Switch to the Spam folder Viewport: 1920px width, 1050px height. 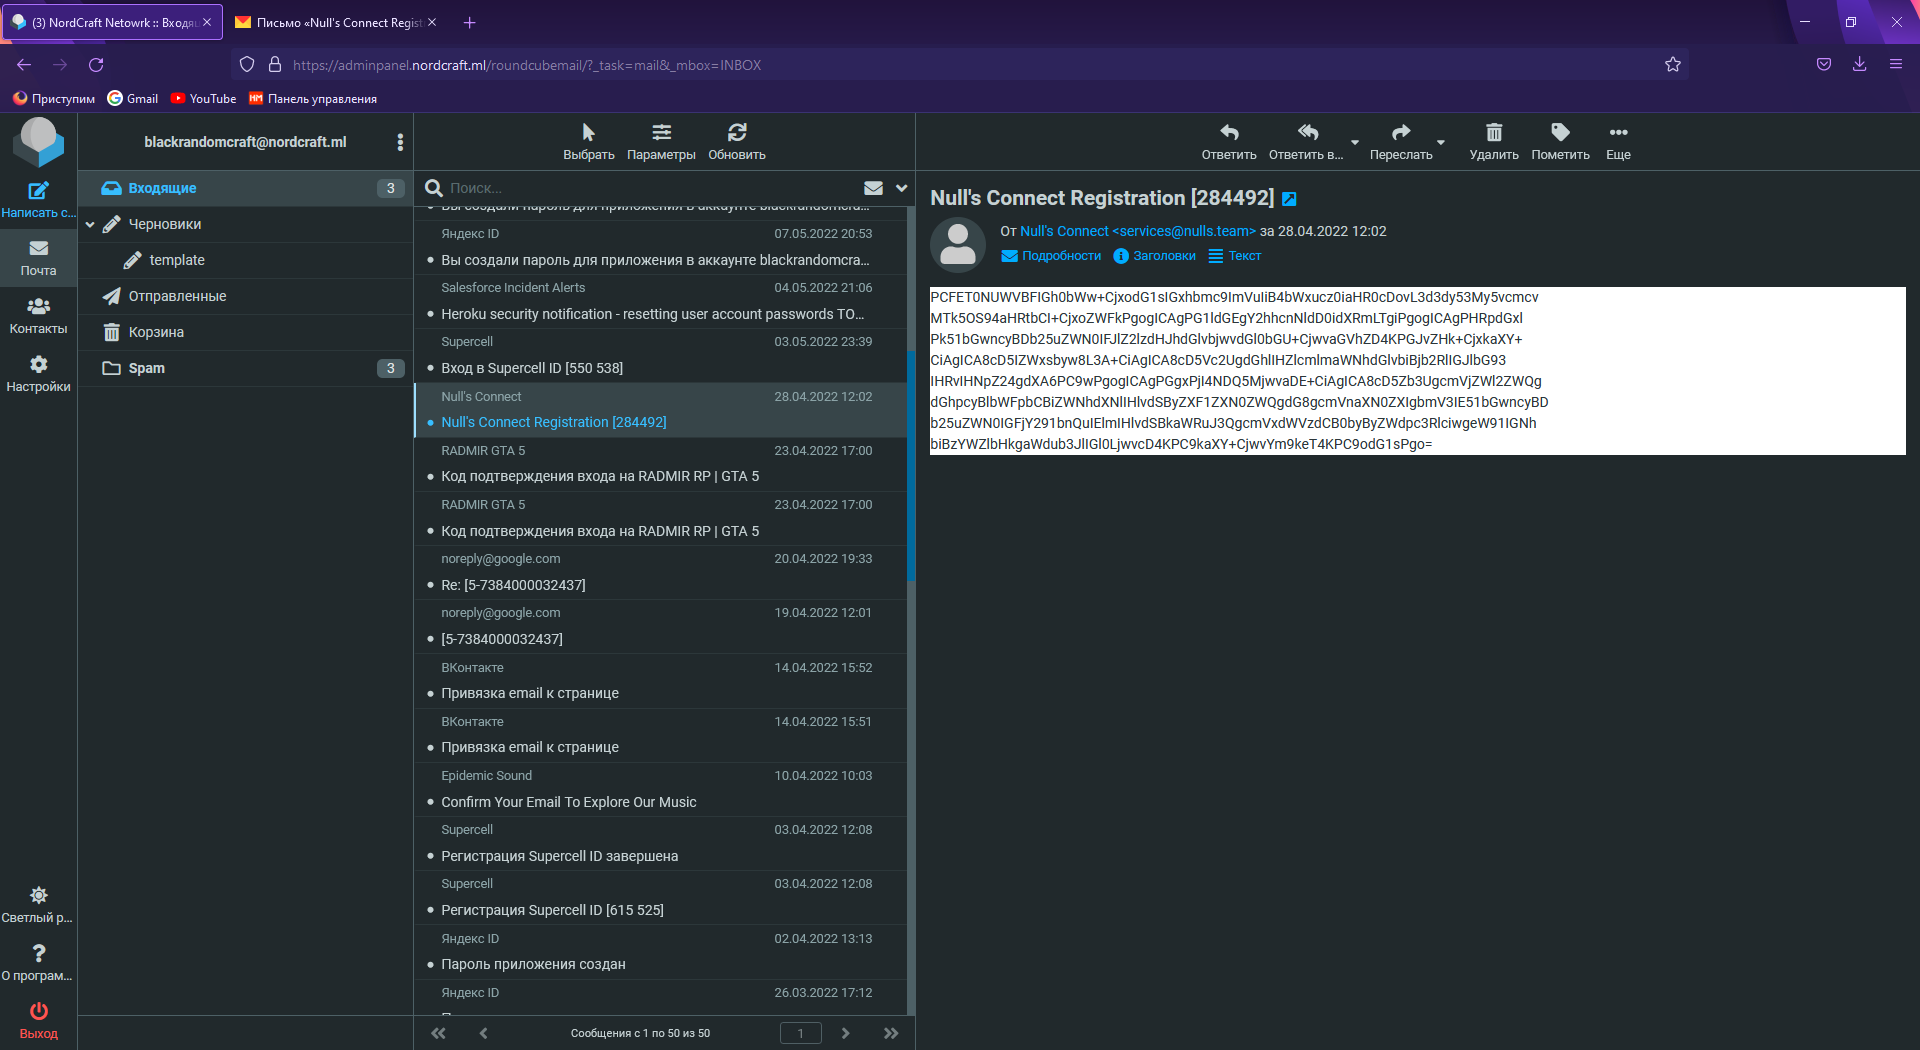146,368
